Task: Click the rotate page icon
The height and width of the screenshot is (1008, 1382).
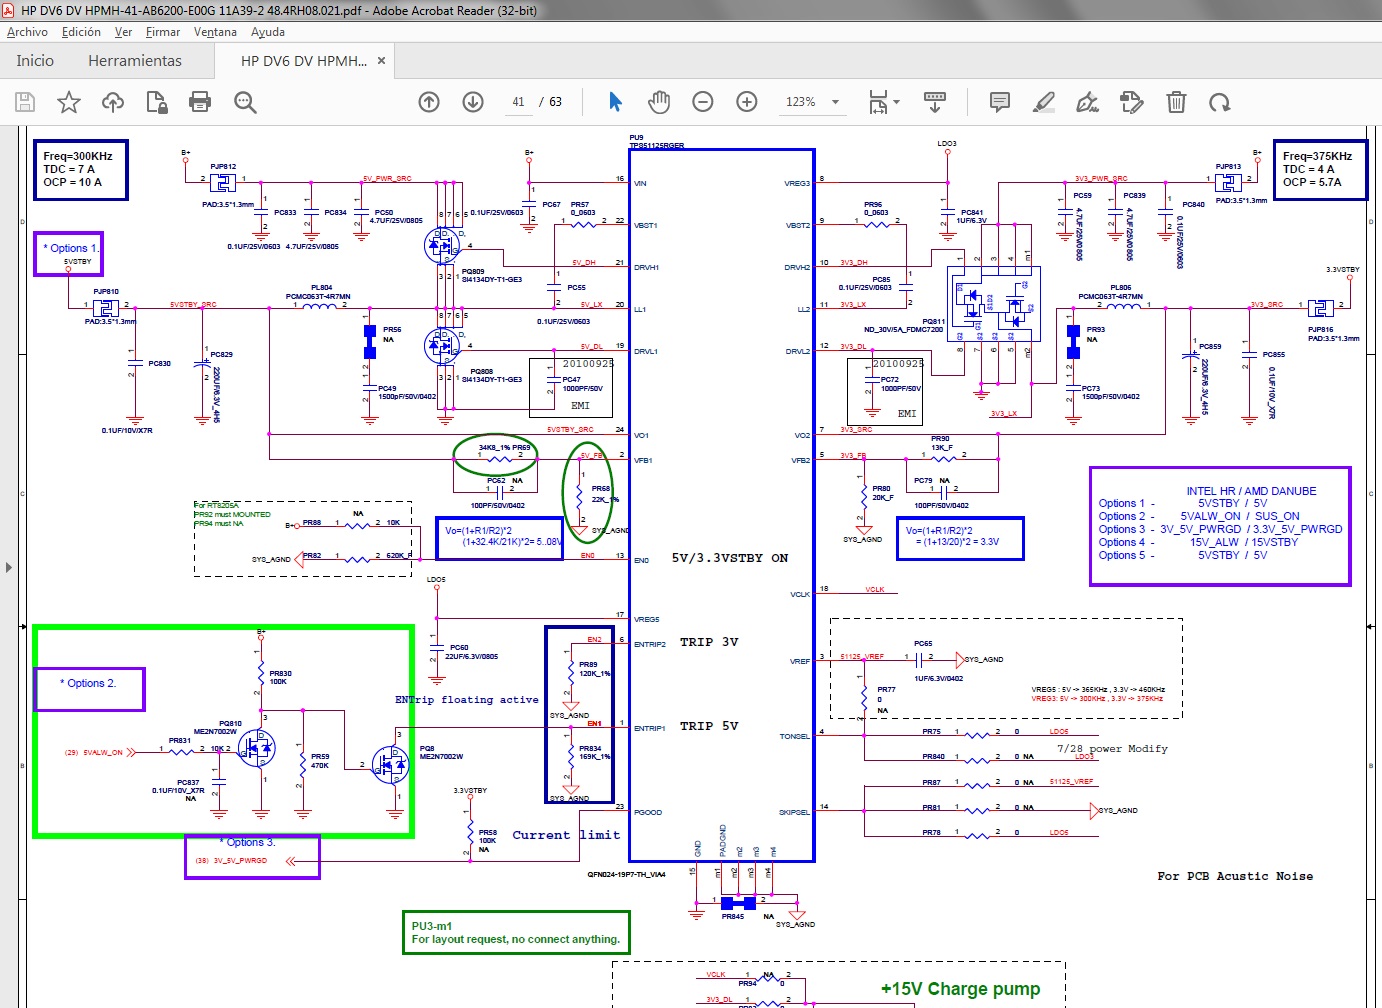Action: (1219, 102)
